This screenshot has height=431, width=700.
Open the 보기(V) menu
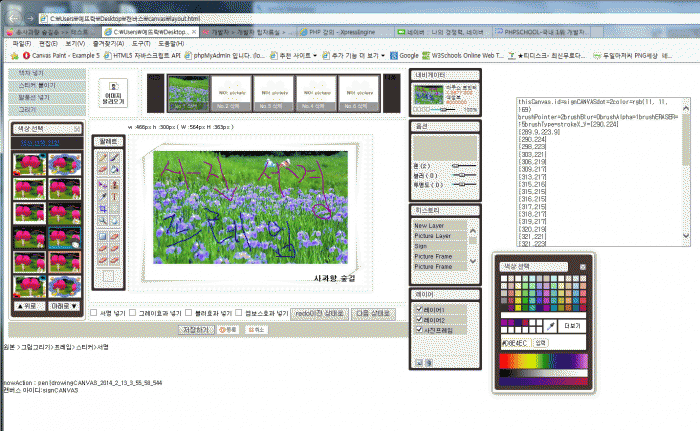[x=75, y=44]
